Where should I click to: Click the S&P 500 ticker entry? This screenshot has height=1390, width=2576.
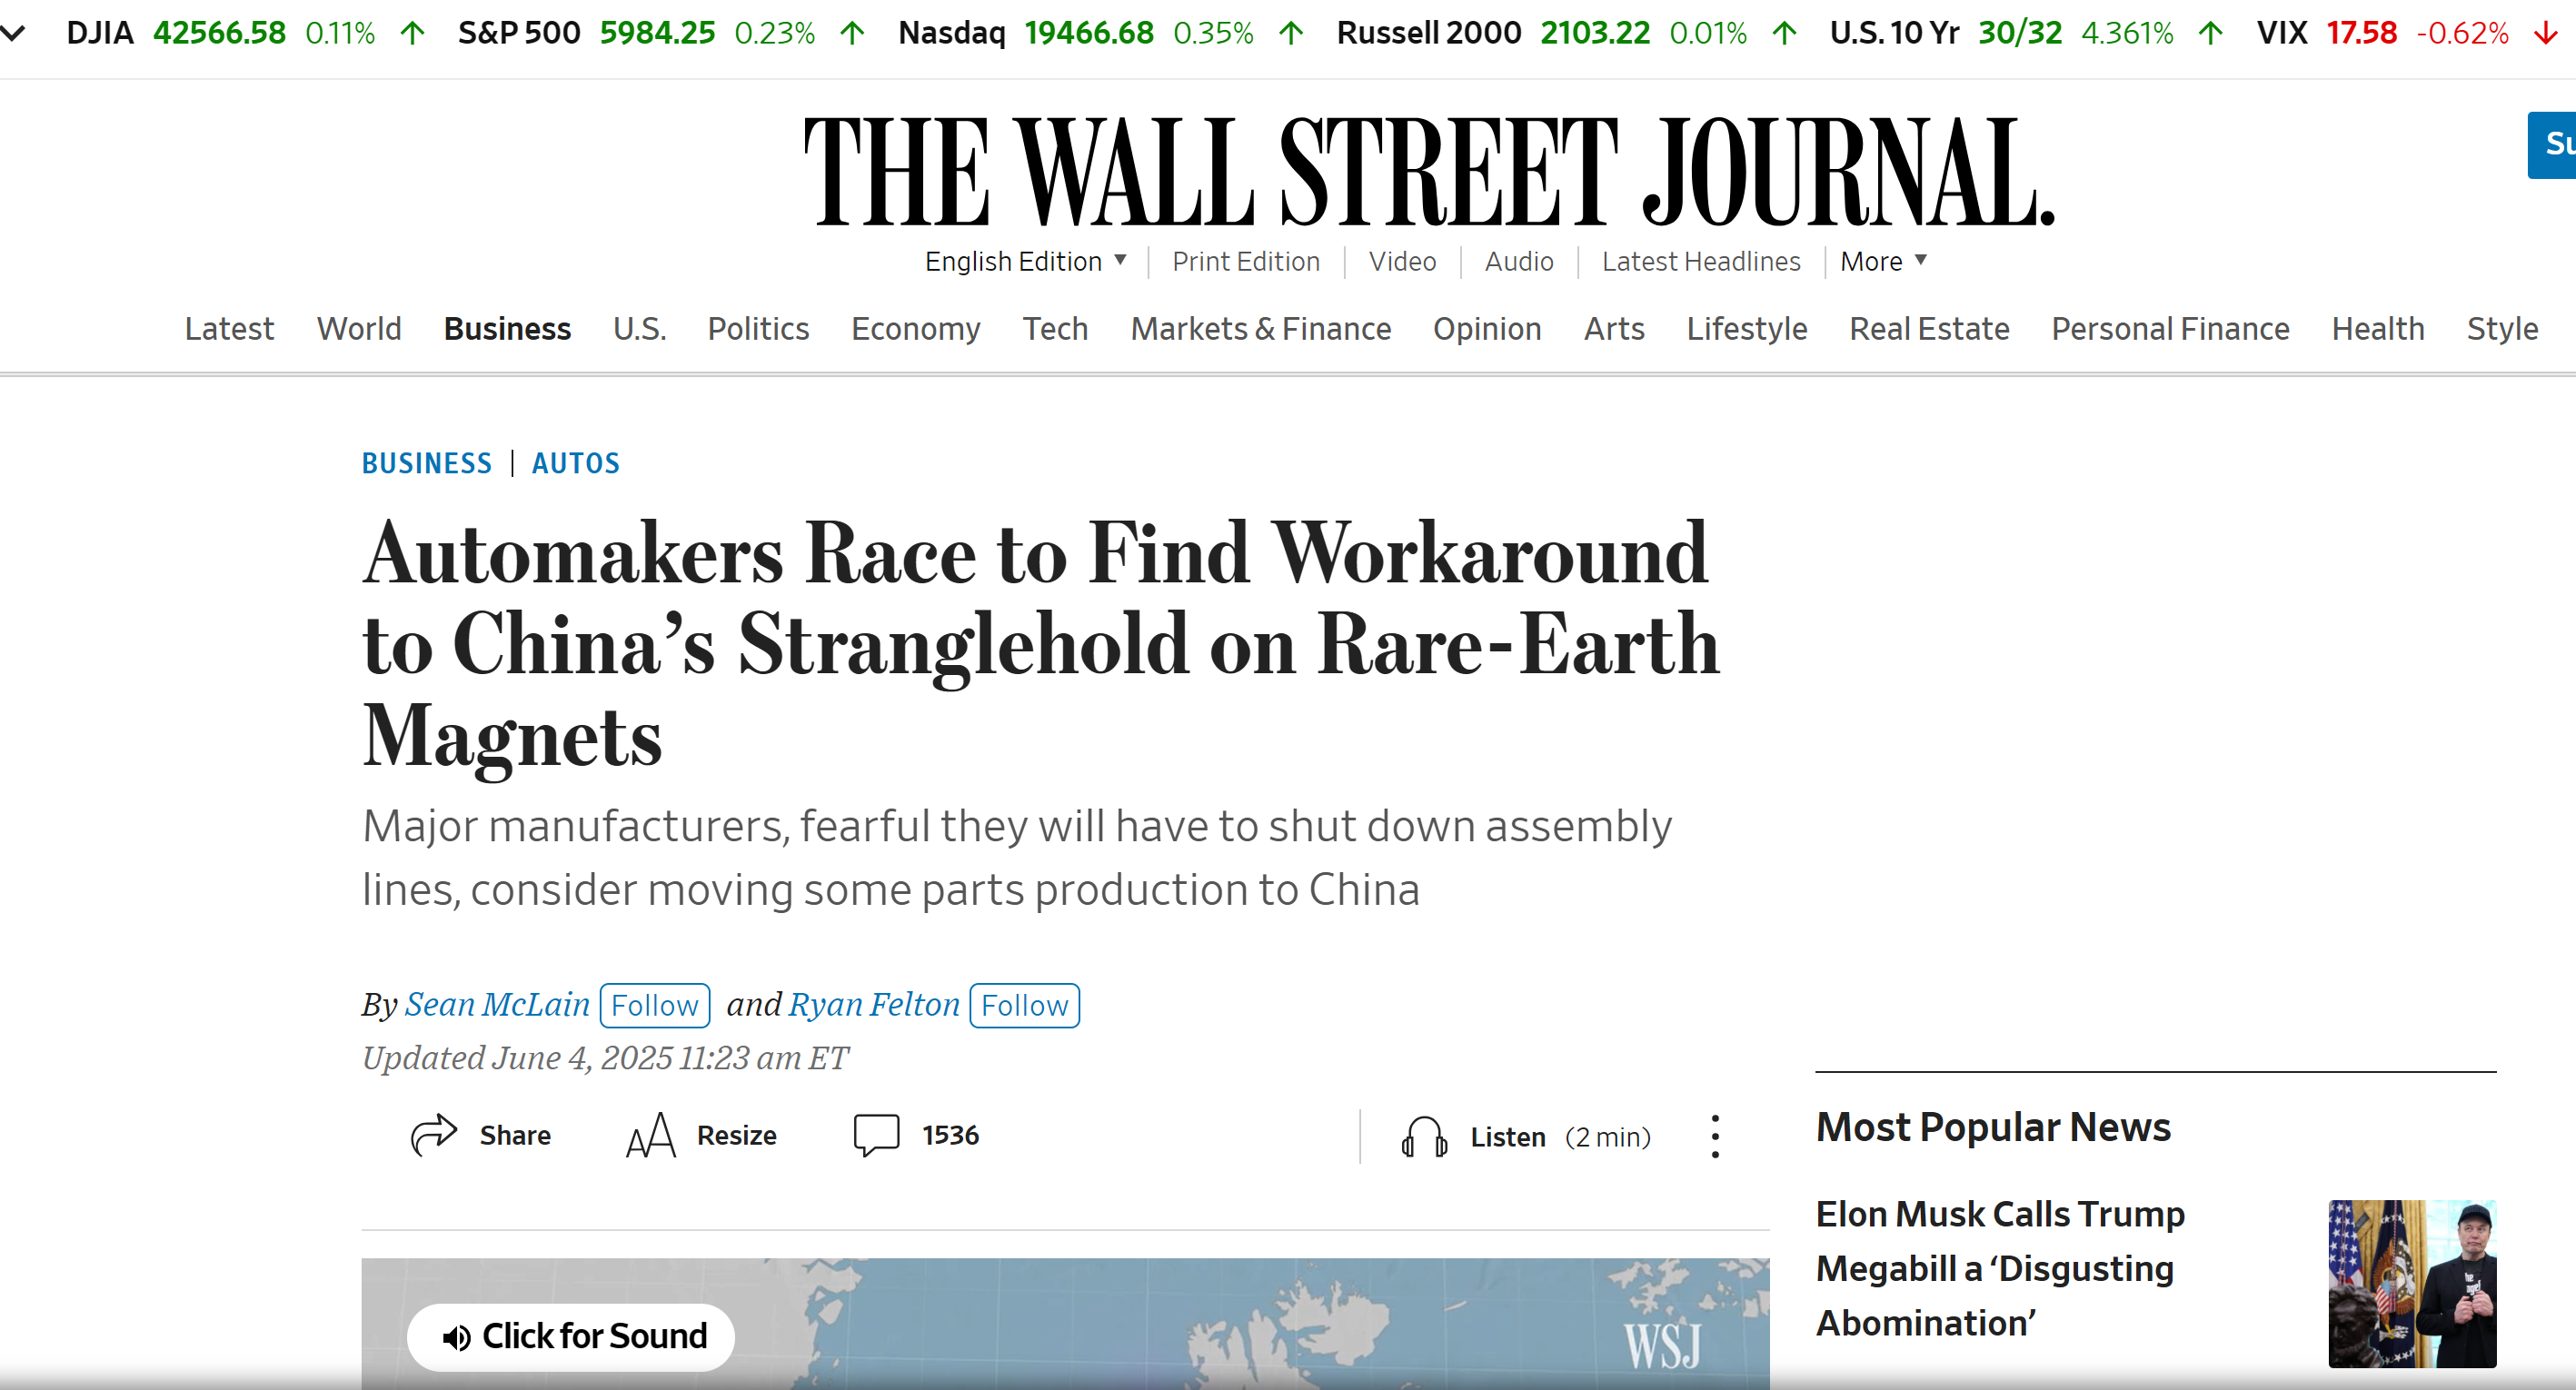pos(662,33)
